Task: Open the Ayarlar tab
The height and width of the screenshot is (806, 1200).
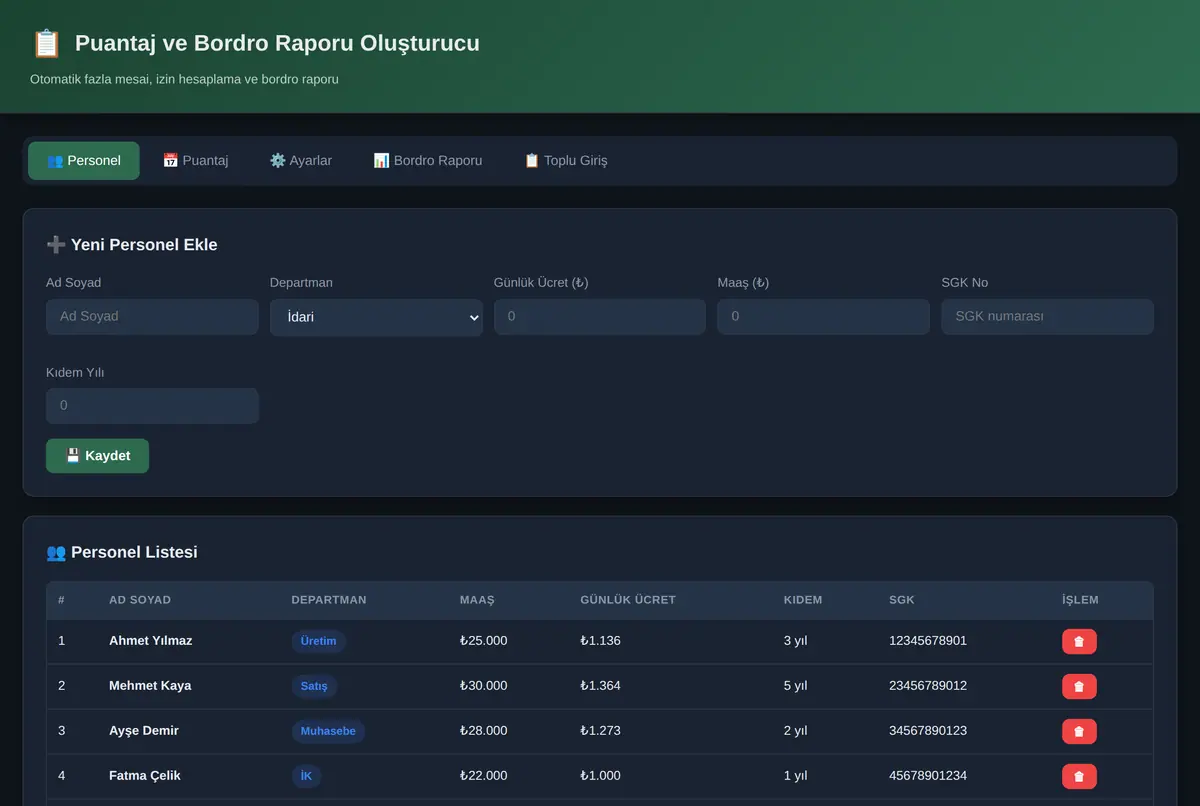Action: click(301, 161)
